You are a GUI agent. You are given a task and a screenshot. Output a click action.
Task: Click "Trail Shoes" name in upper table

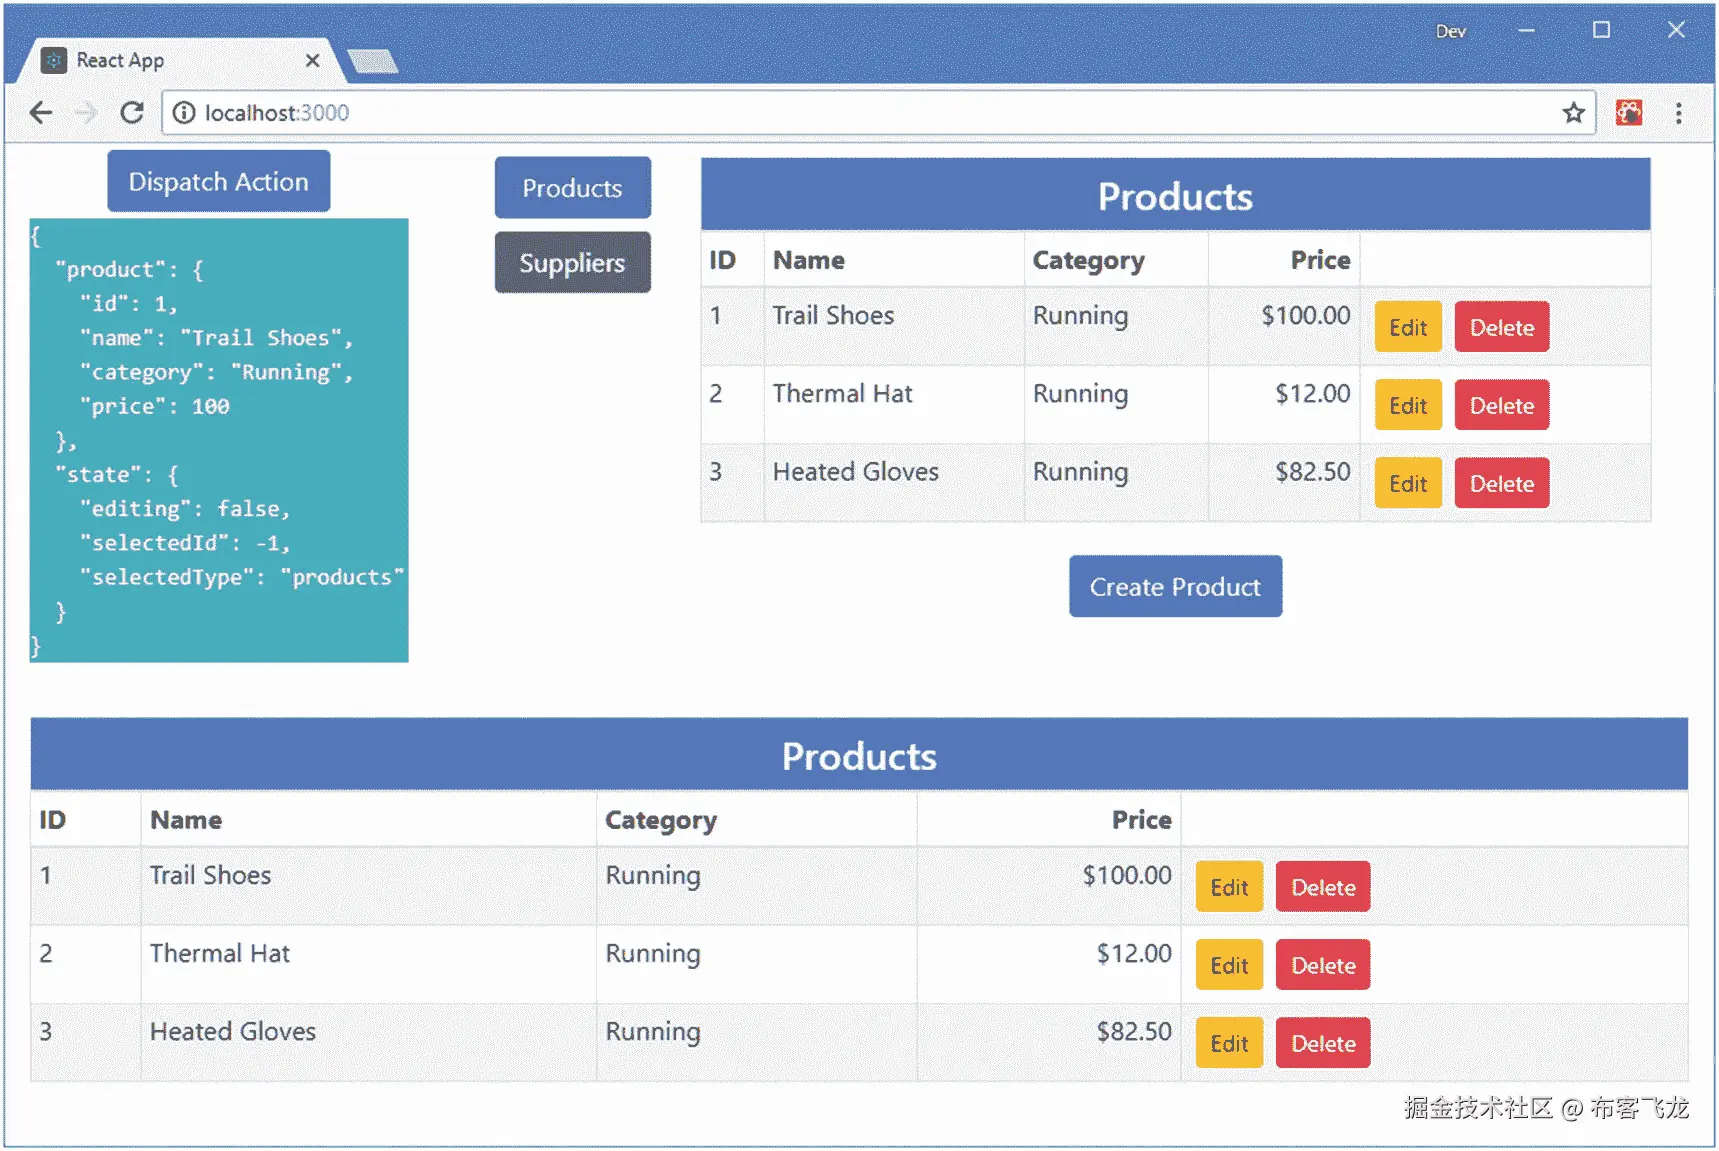tap(834, 316)
